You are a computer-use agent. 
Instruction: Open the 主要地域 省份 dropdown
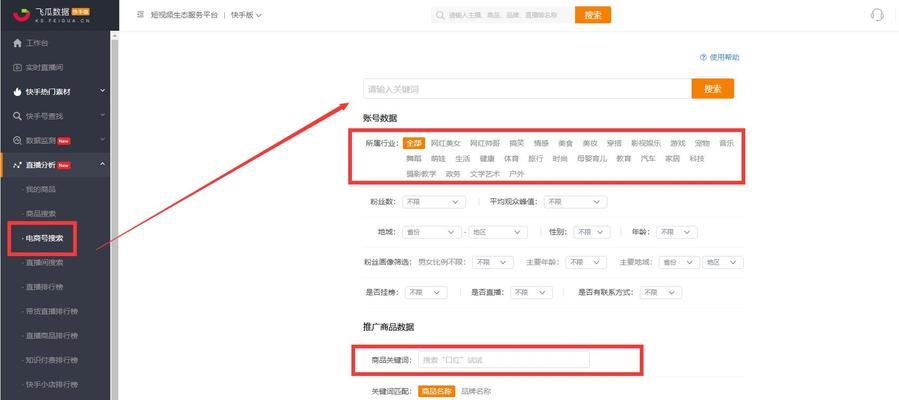pos(679,262)
